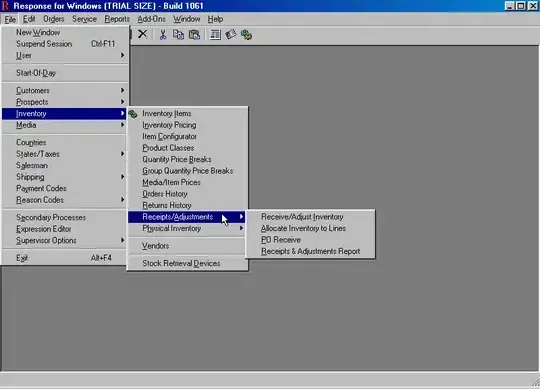View Returns History
This screenshot has height=389, width=540.
(187, 205)
